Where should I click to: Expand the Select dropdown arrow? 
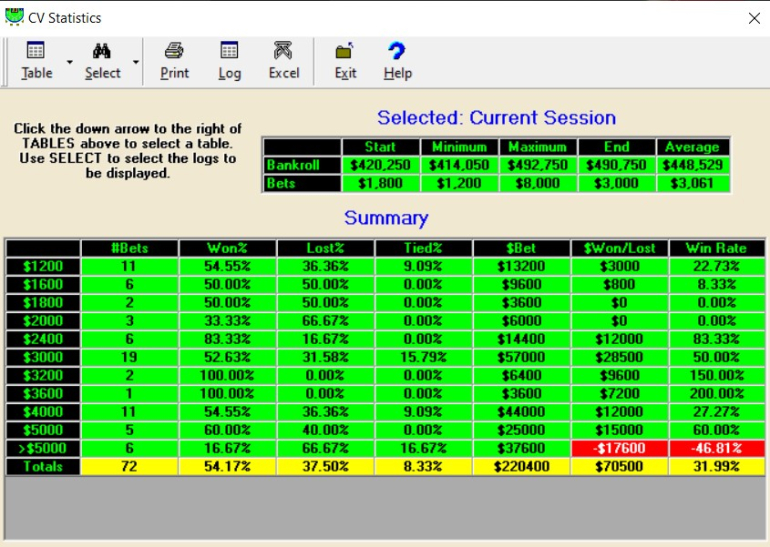pyautogui.click(x=136, y=62)
